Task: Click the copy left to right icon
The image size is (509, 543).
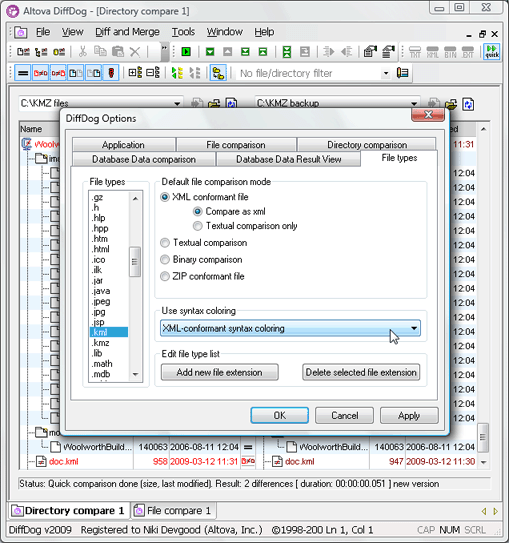Action: point(329,52)
